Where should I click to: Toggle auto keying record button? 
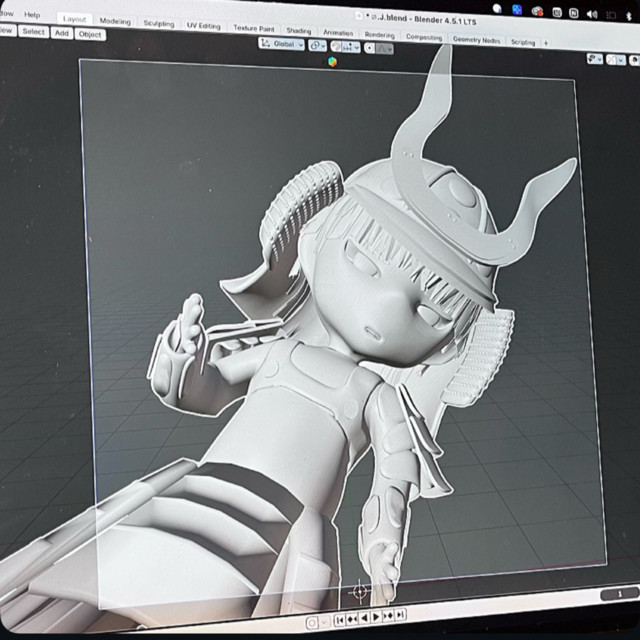click(x=311, y=621)
